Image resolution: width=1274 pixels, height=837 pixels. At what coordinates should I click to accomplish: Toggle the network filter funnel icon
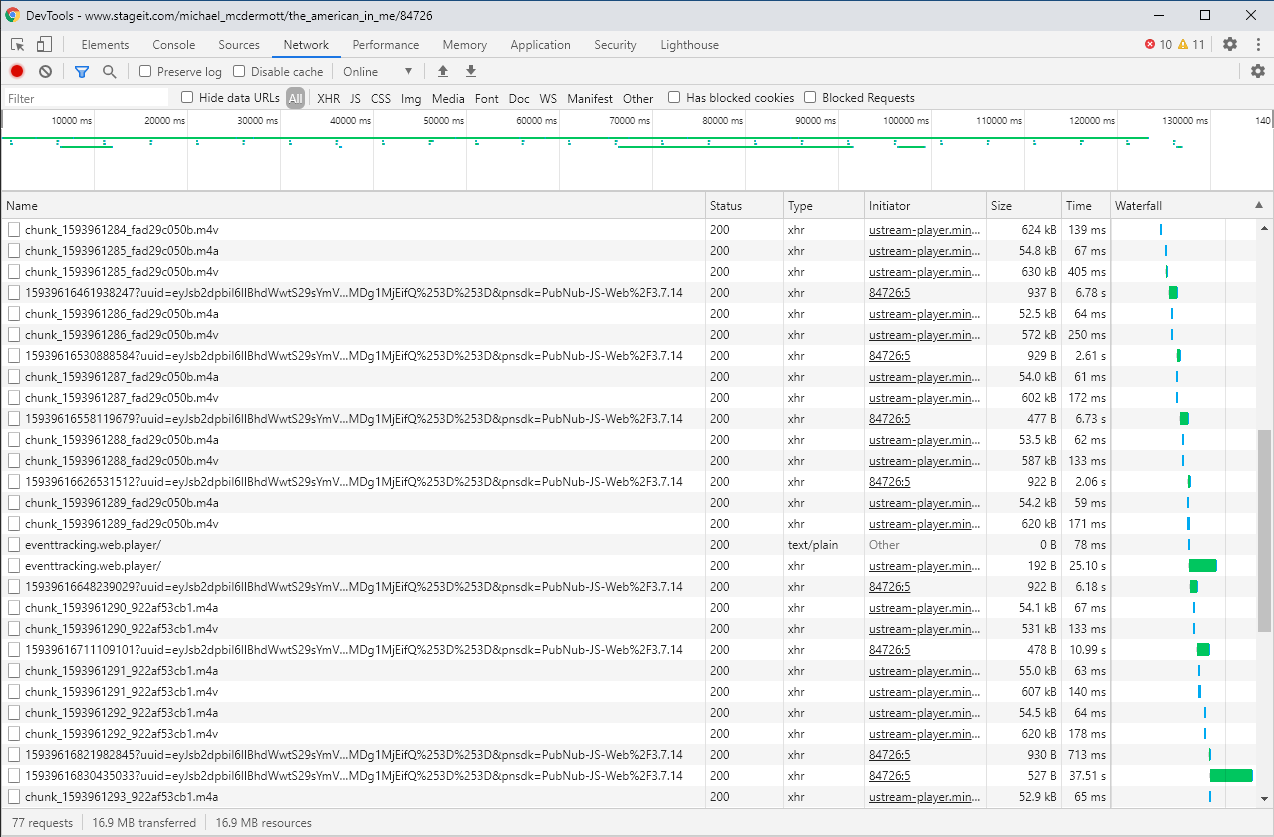click(x=82, y=72)
